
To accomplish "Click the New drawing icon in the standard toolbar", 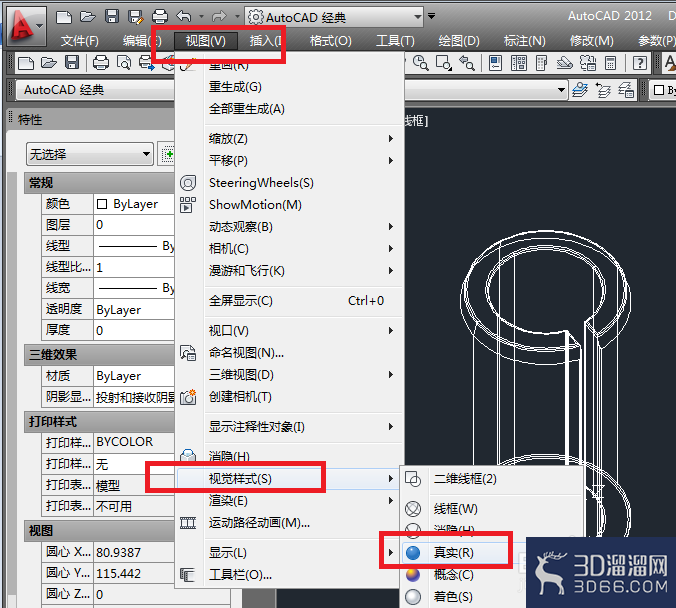I will (x=25, y=63).
